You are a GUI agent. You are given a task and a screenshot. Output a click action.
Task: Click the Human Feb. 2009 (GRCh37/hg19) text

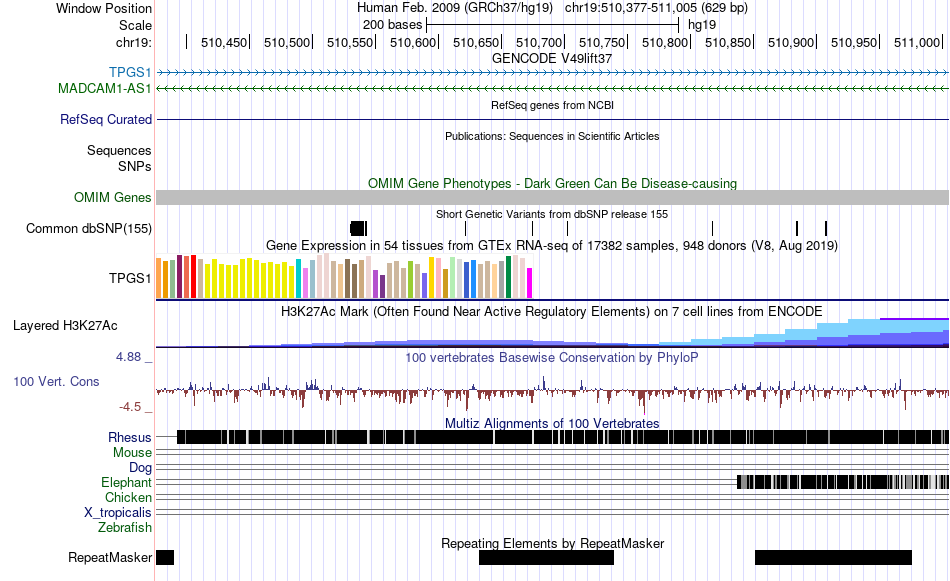point(455,8)
